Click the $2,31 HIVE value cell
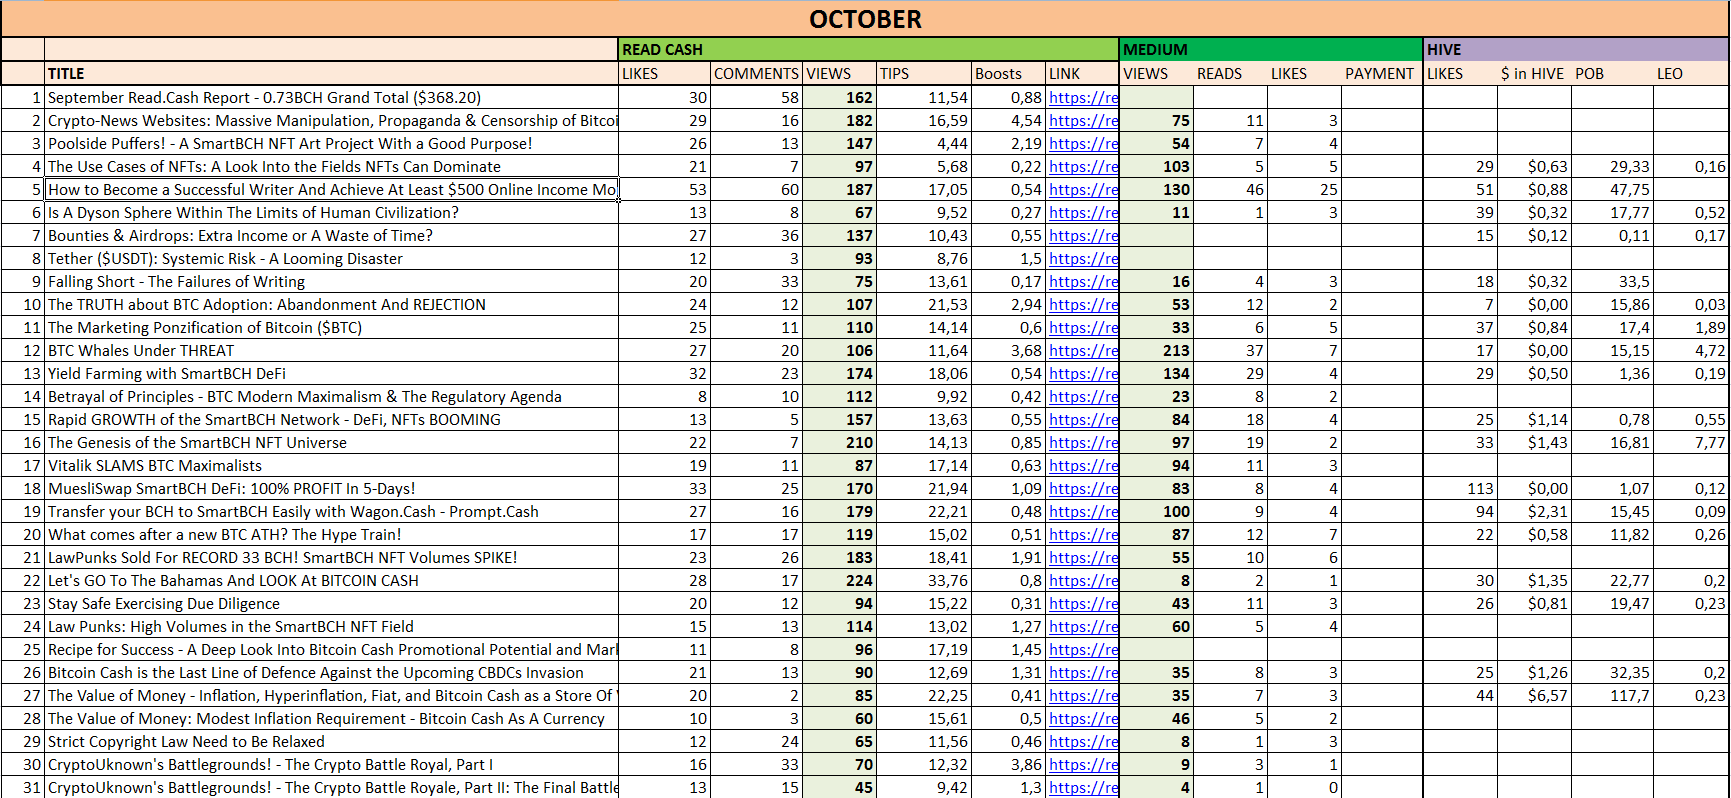This screenshot has height=798, width=1731. (x=1534, y=512)
